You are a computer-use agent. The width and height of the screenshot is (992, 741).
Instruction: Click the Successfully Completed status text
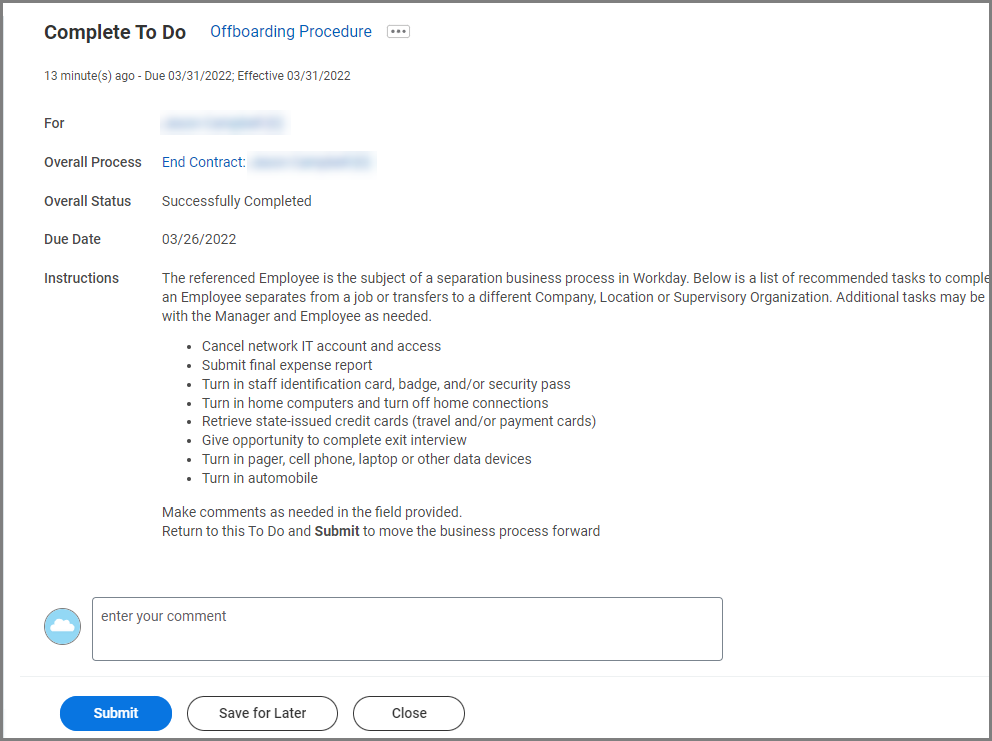click(237, 201)
